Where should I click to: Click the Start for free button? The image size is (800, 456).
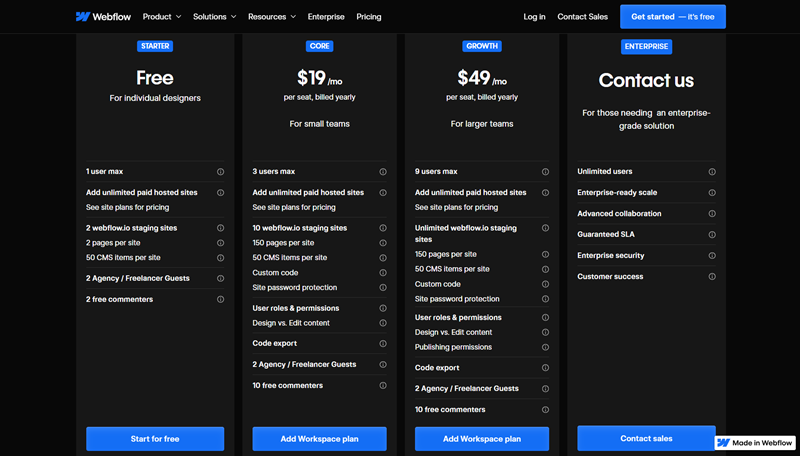click(155, 439)
